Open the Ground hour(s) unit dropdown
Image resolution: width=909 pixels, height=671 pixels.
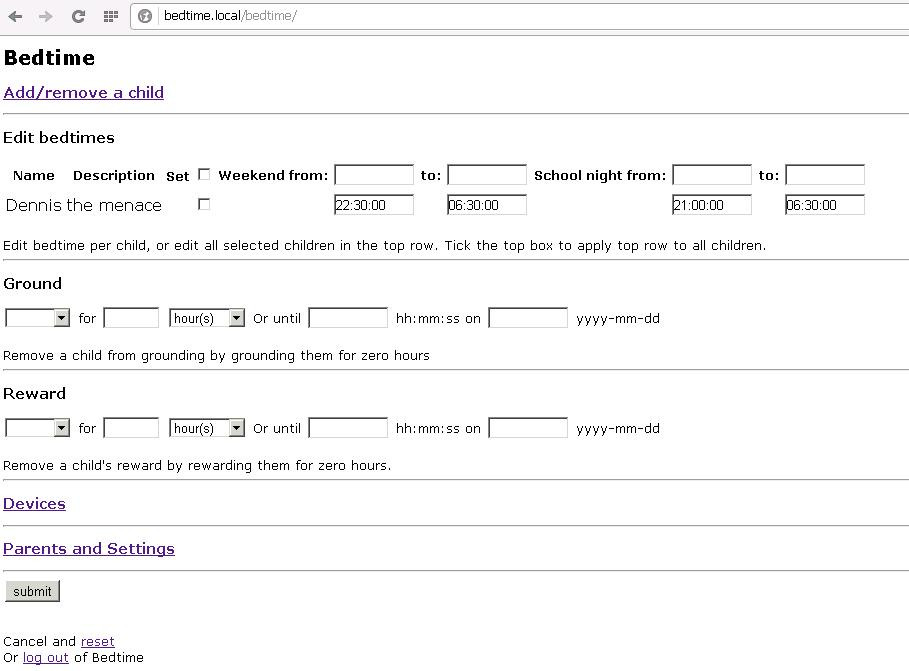207,318
